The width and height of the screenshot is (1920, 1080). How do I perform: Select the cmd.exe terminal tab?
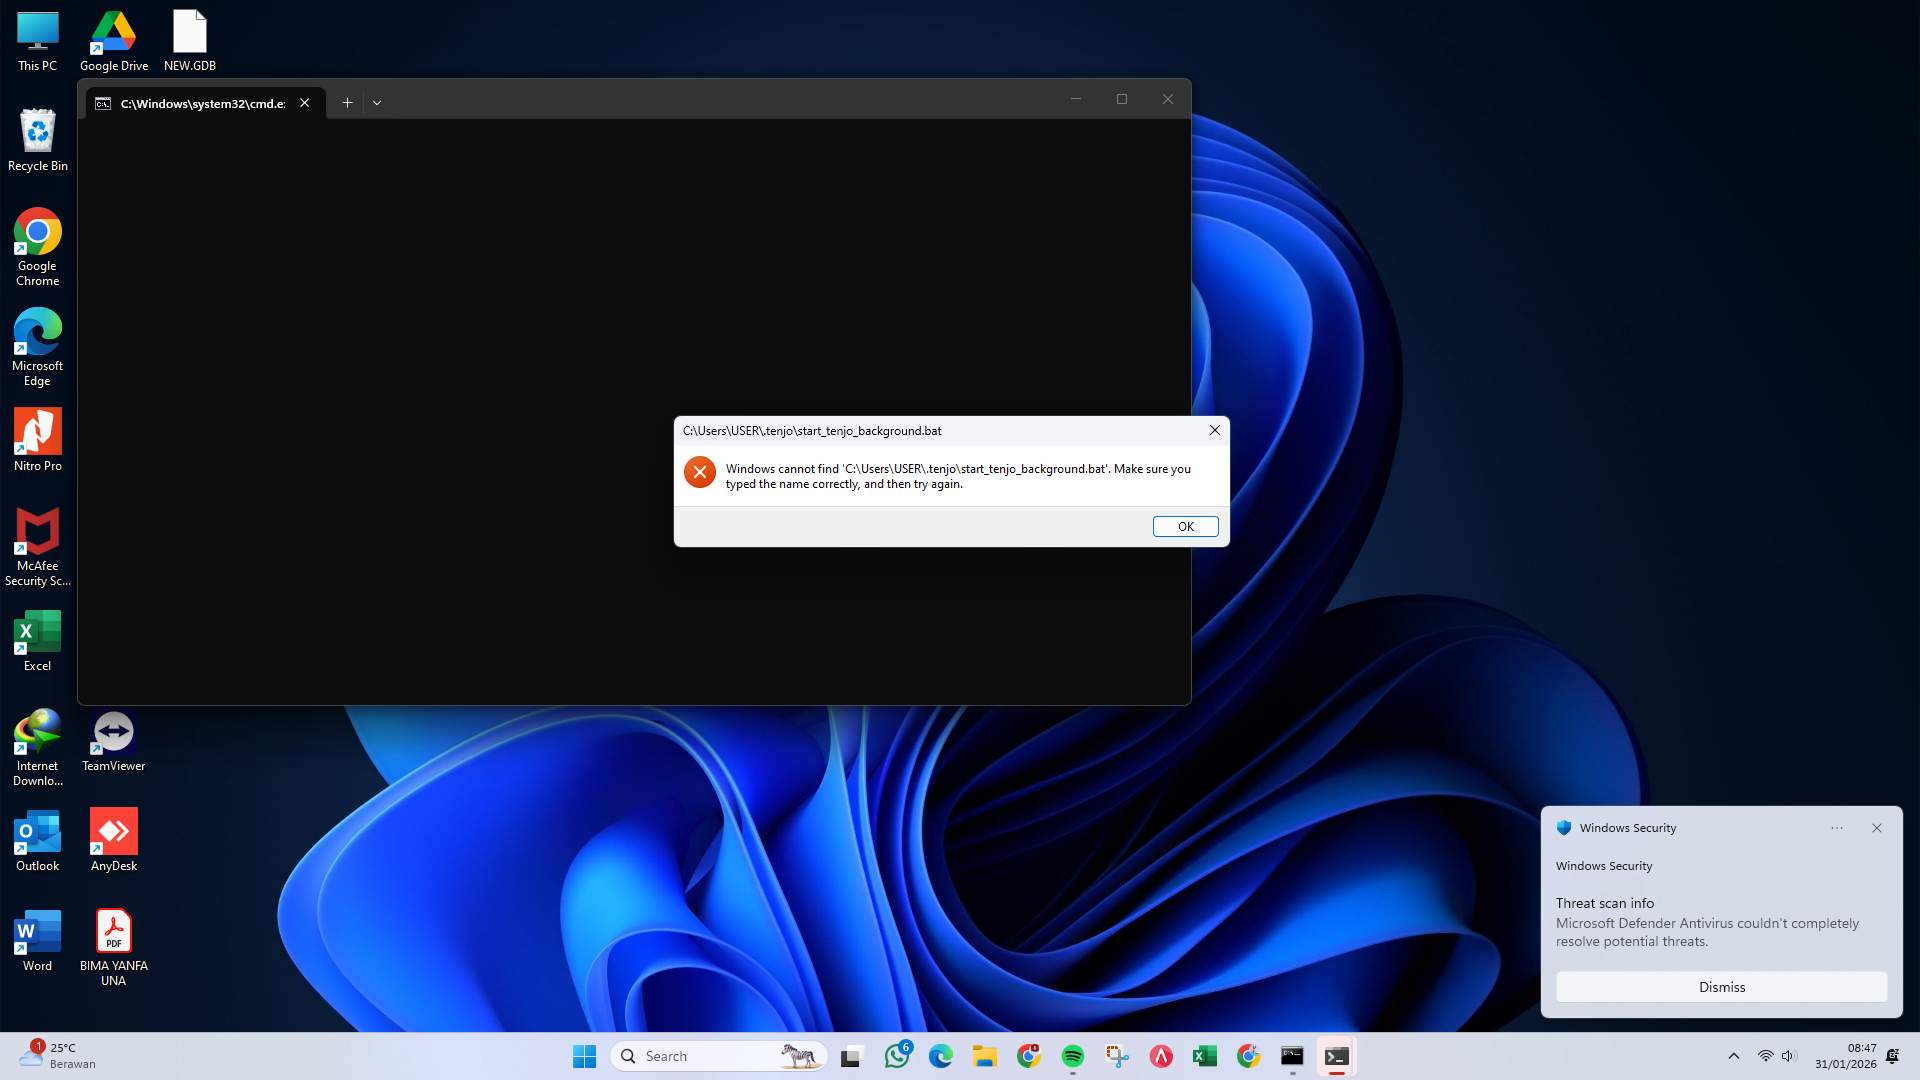click(200, 102)
